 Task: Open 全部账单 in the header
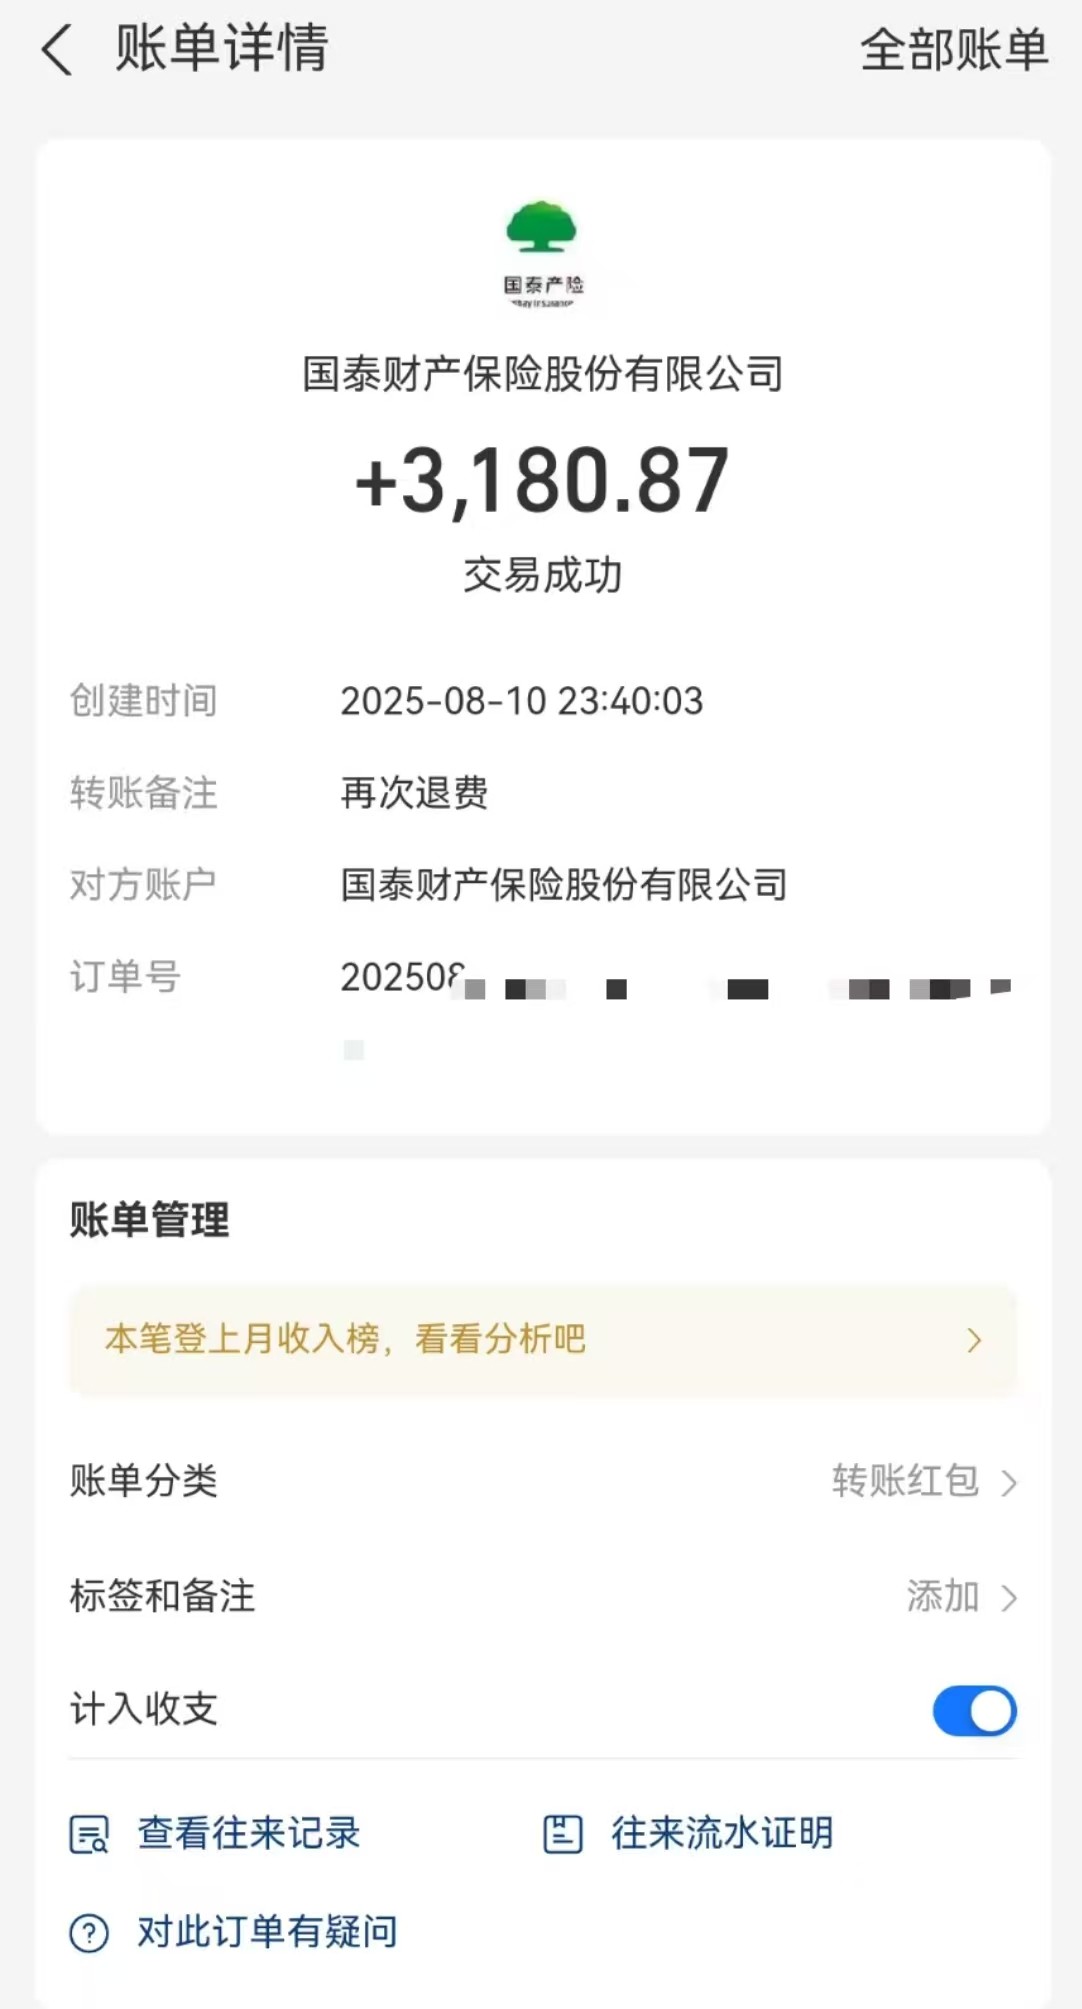click(x=954, y=50)
